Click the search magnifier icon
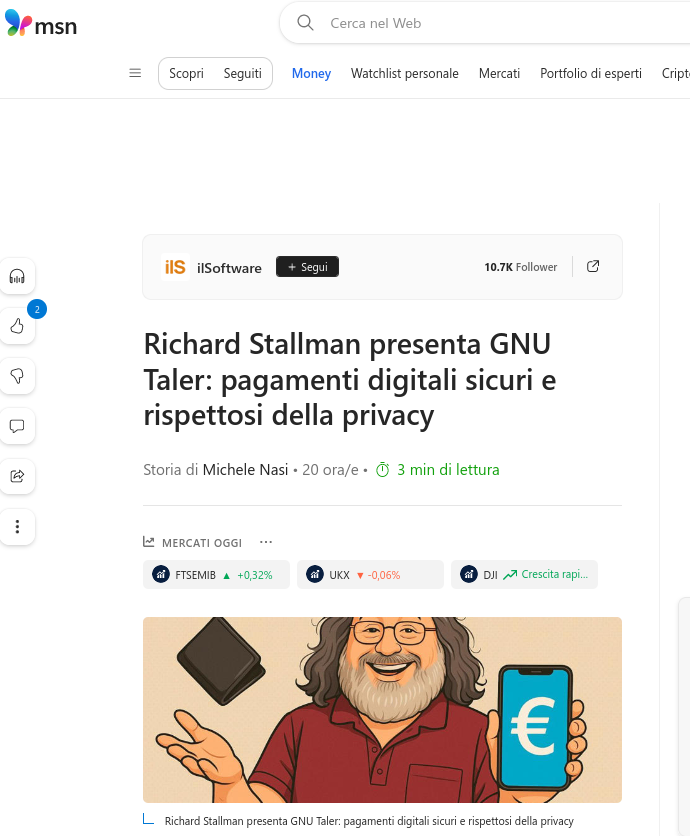Screen dimensions: 690x836 tap(305, 22)
